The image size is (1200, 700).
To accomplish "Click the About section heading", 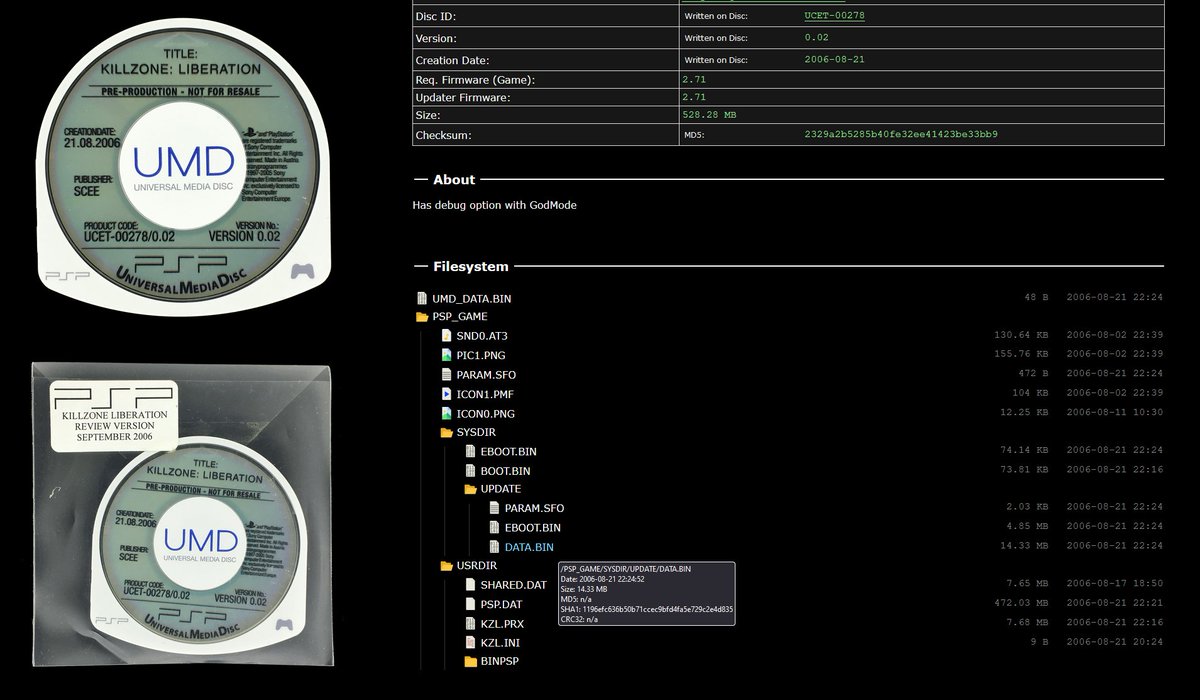I will 454,180.
